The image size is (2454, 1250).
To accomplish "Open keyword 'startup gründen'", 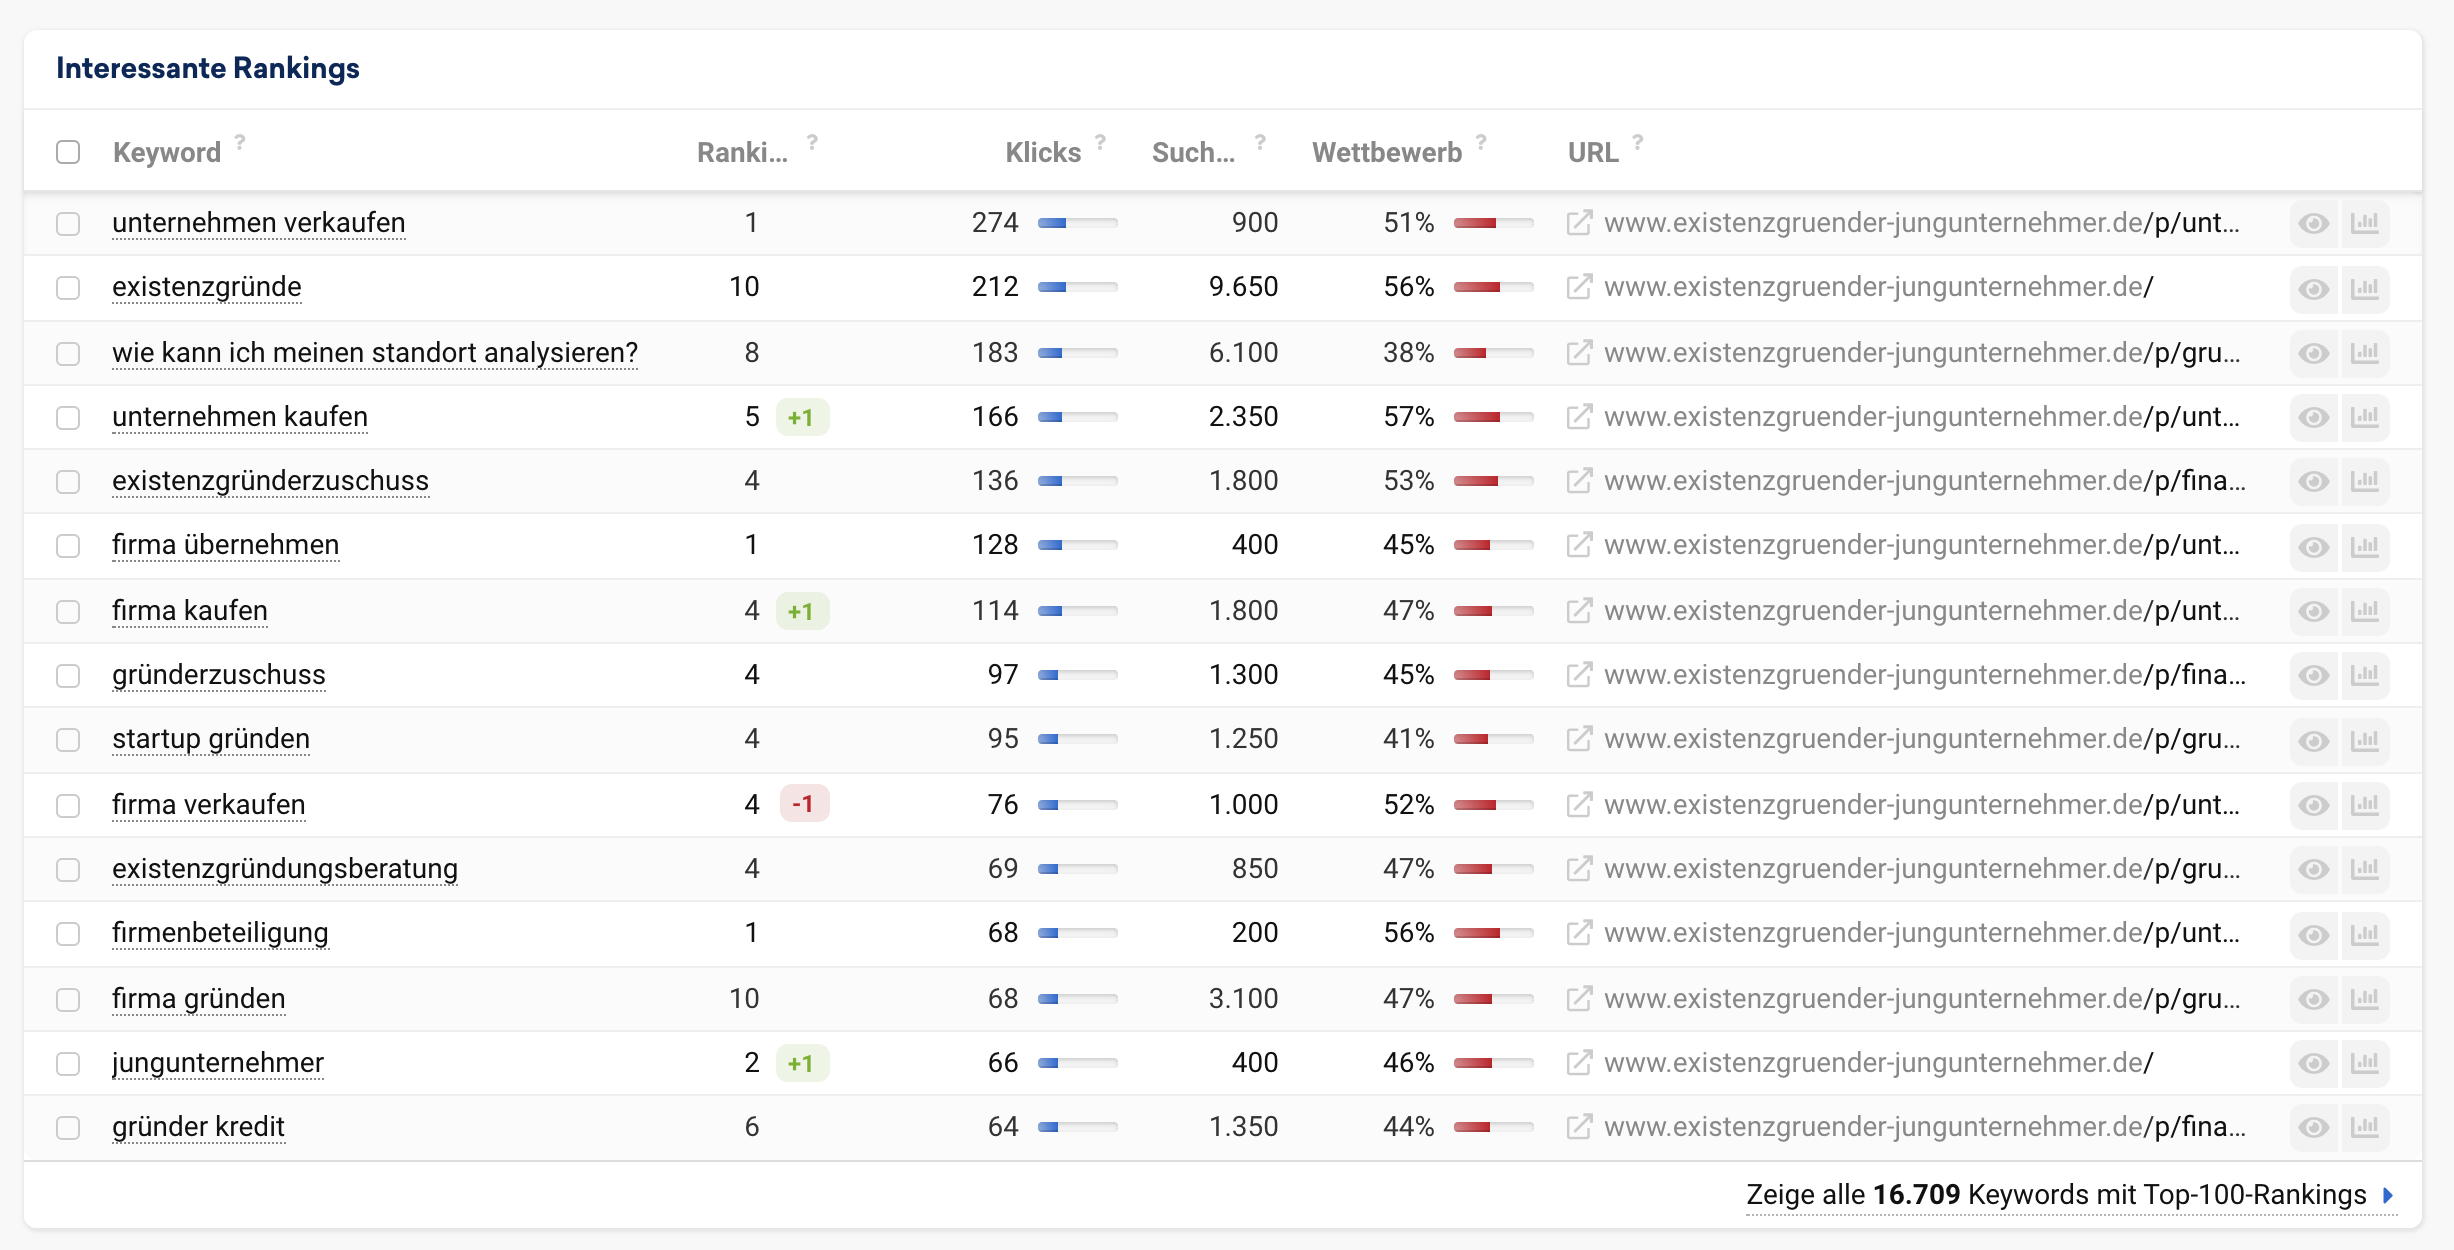I will click(x=211, y=739).
